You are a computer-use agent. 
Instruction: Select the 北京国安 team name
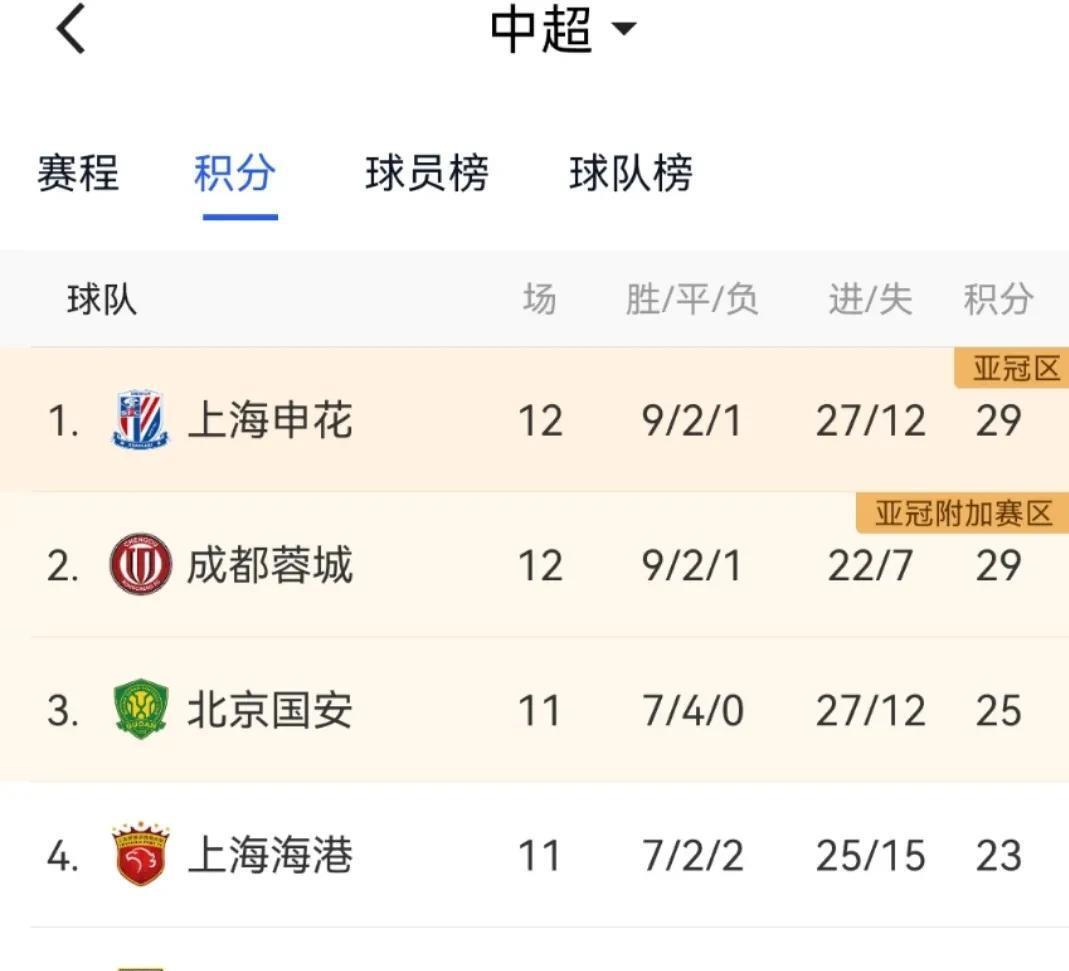[270, 711]
